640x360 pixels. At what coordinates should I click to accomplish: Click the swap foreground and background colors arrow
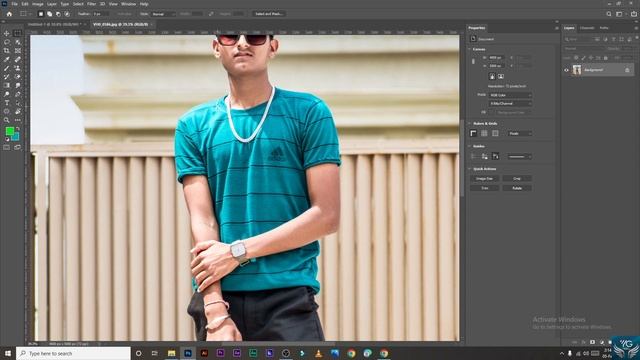pyautogui.click(x=18, y=129)
